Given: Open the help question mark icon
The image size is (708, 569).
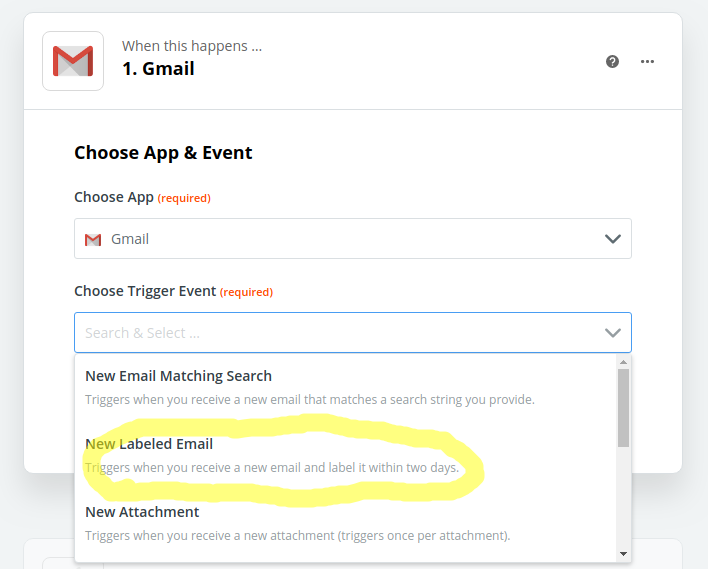Looking at the screenshot, I should [x=612, y=61].
